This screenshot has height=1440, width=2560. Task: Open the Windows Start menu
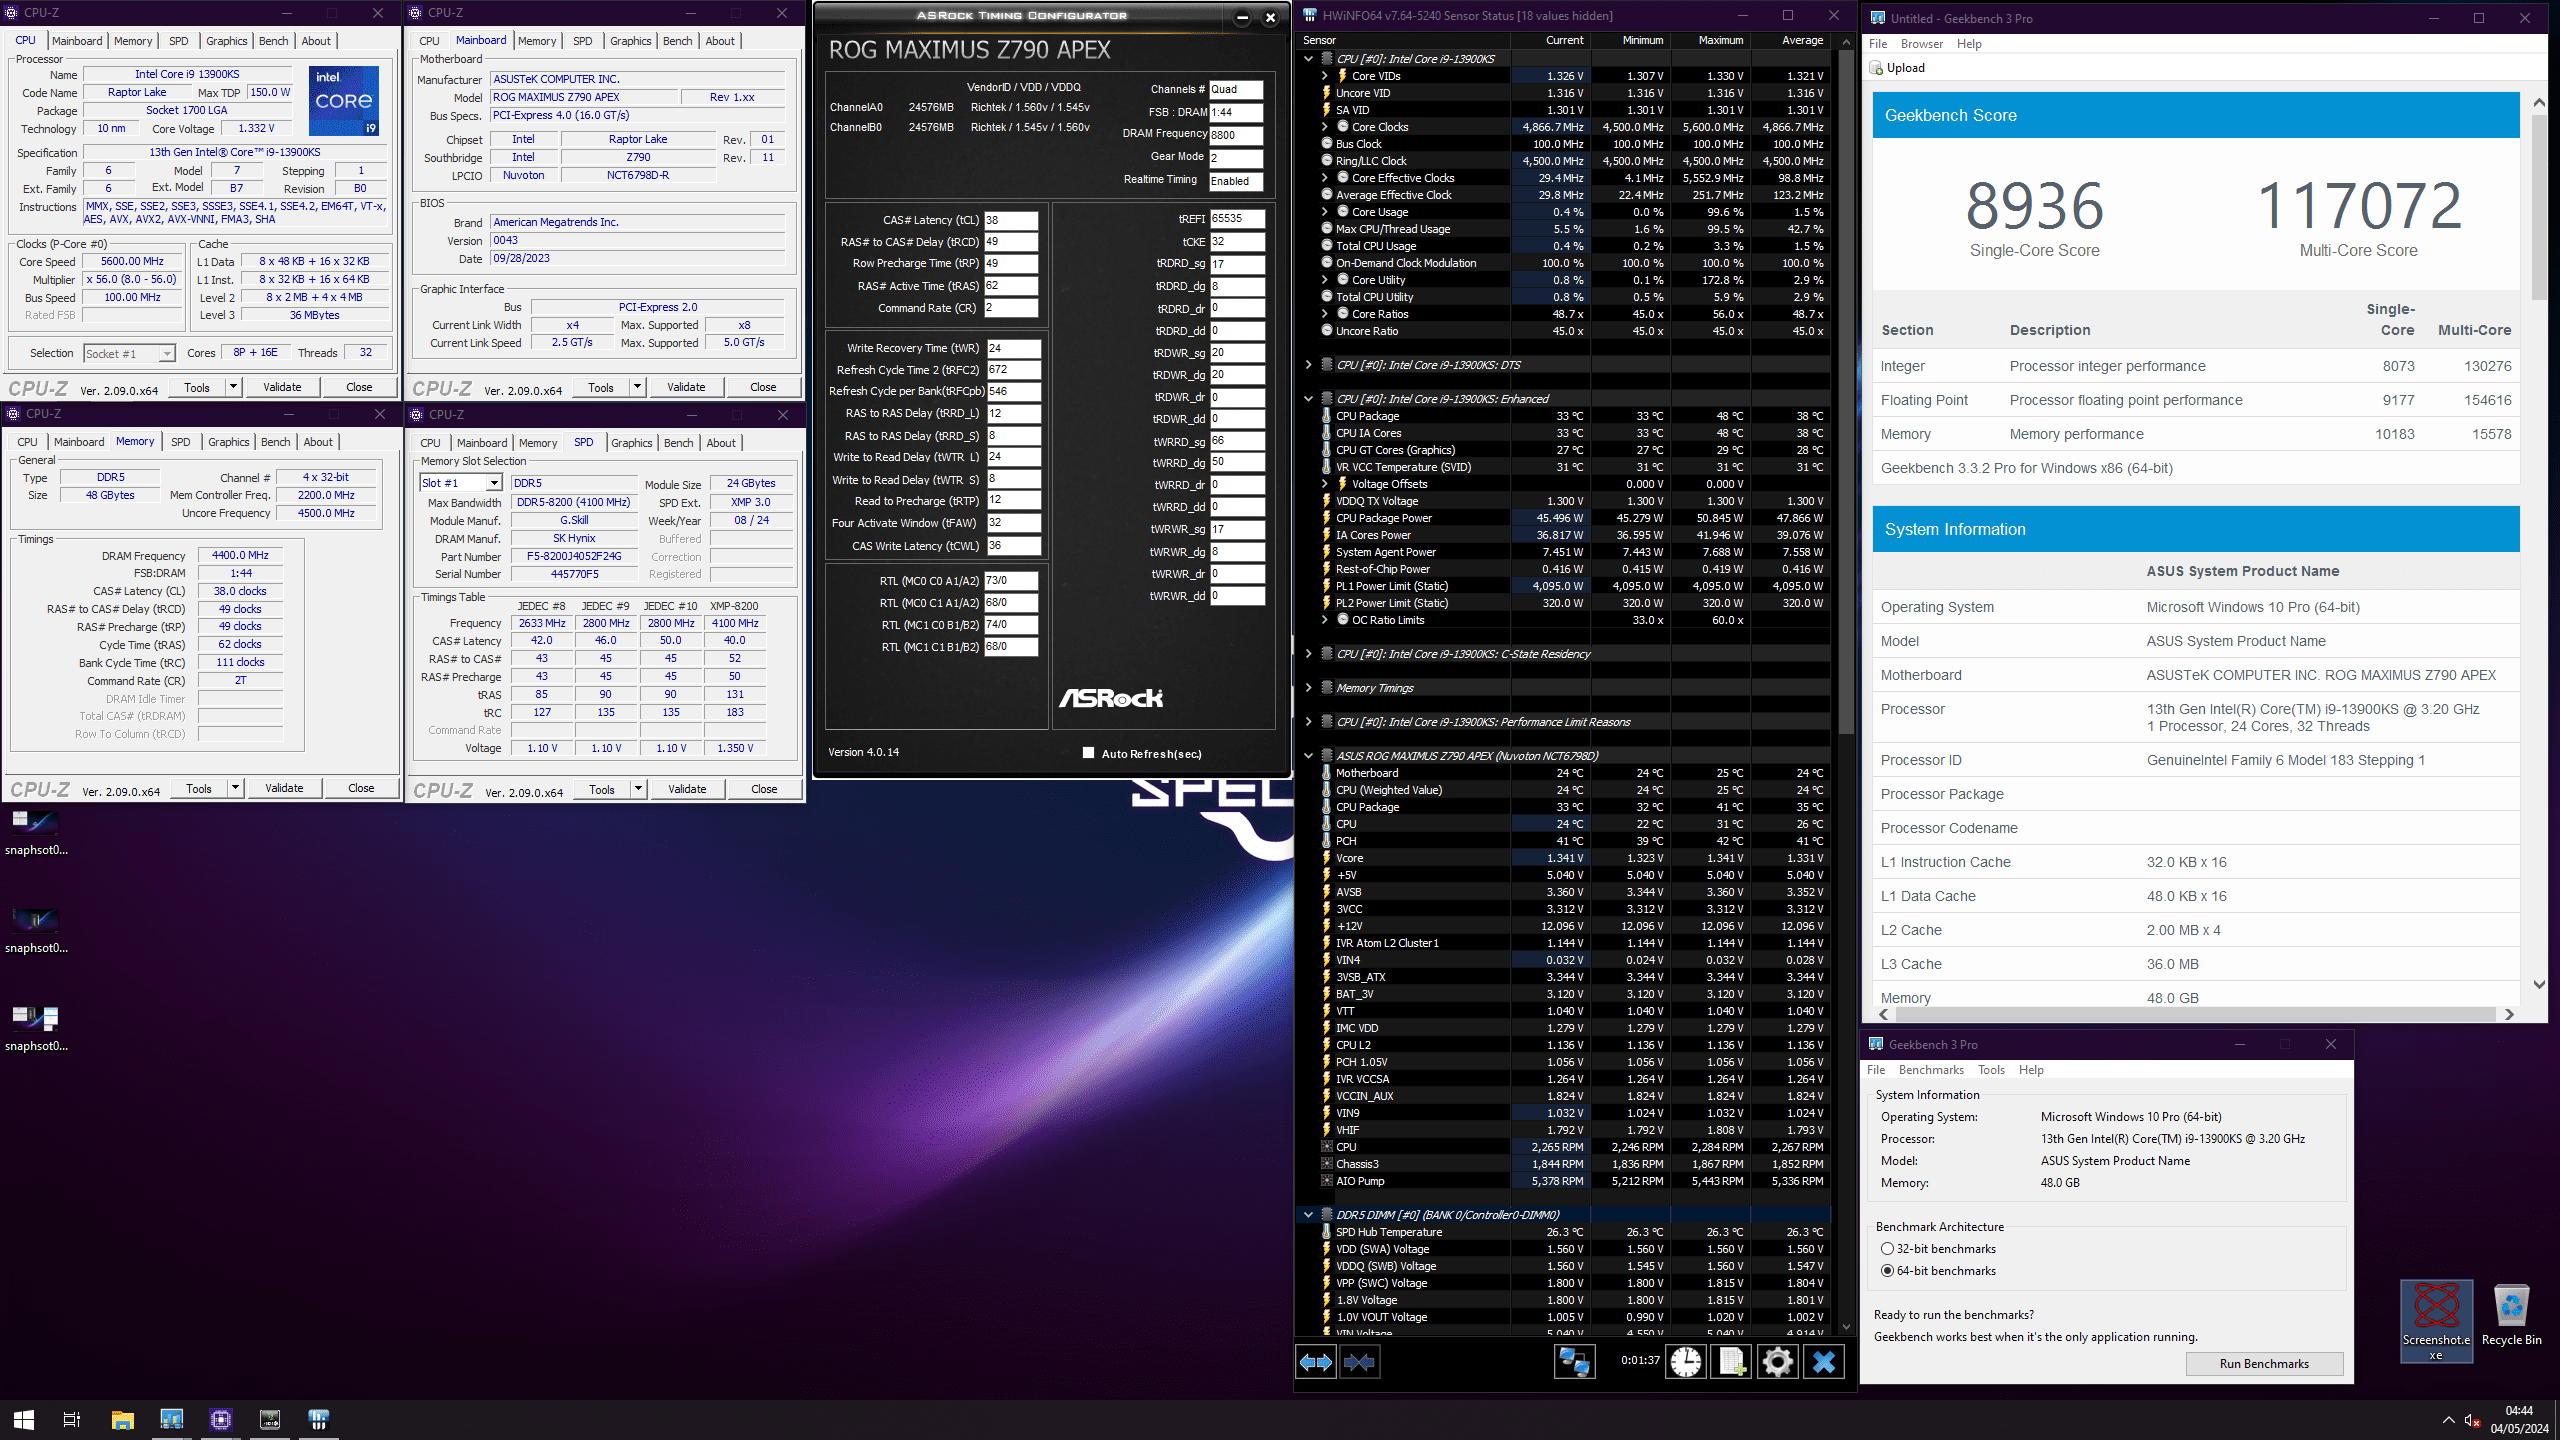(24, 1419)
